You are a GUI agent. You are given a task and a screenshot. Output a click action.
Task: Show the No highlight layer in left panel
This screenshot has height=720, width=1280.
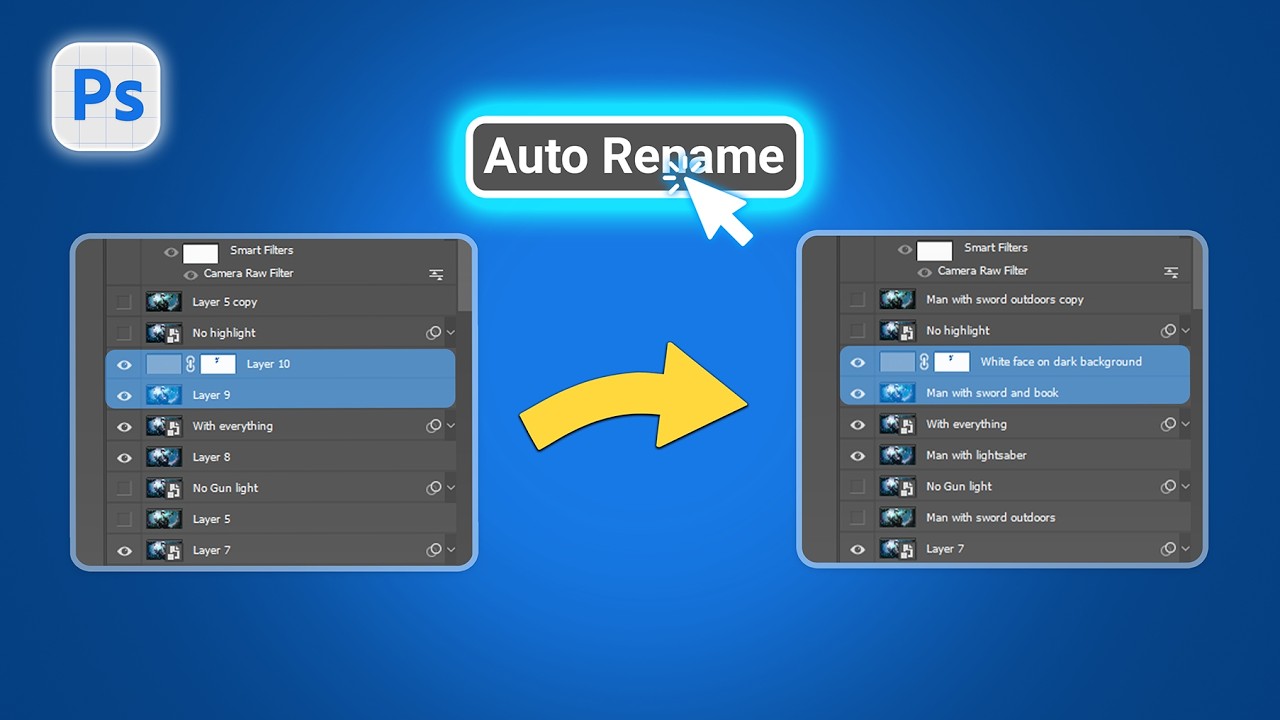click(x=123, y=333)
